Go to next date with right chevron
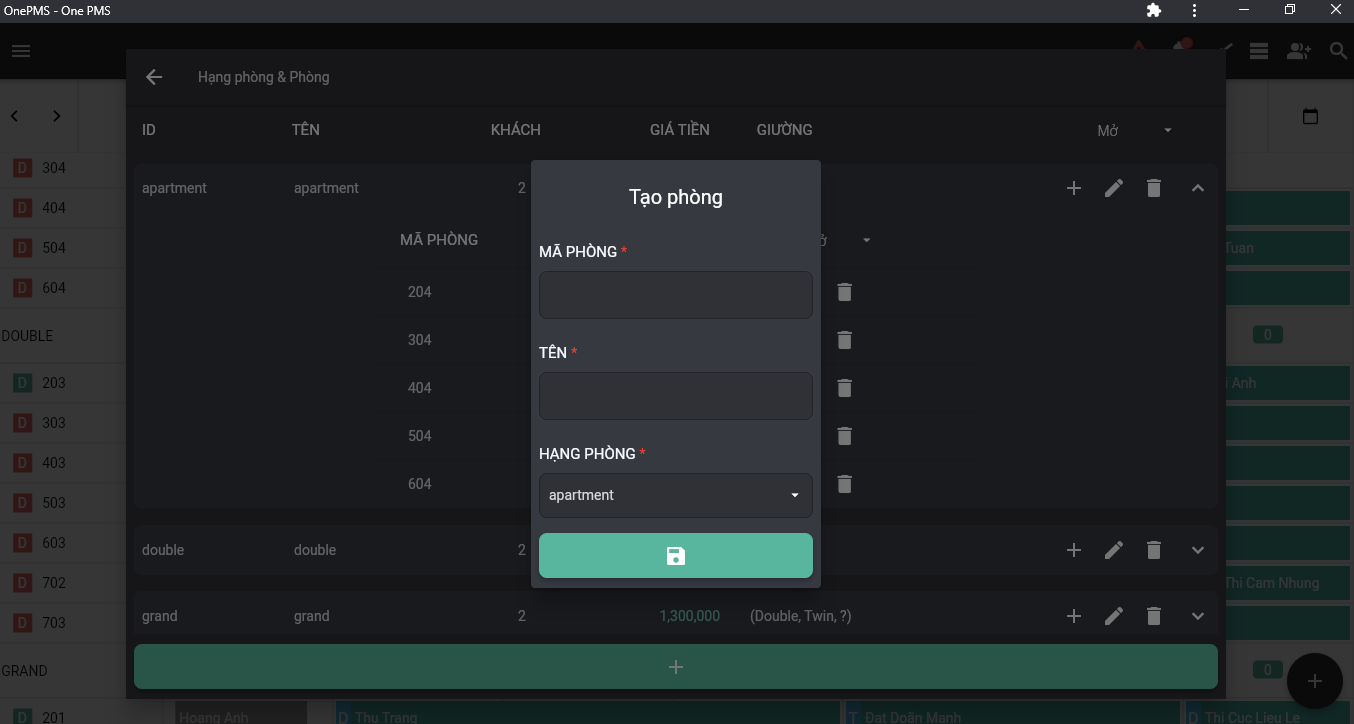The image size is (1354, 724). coord(57,116)
